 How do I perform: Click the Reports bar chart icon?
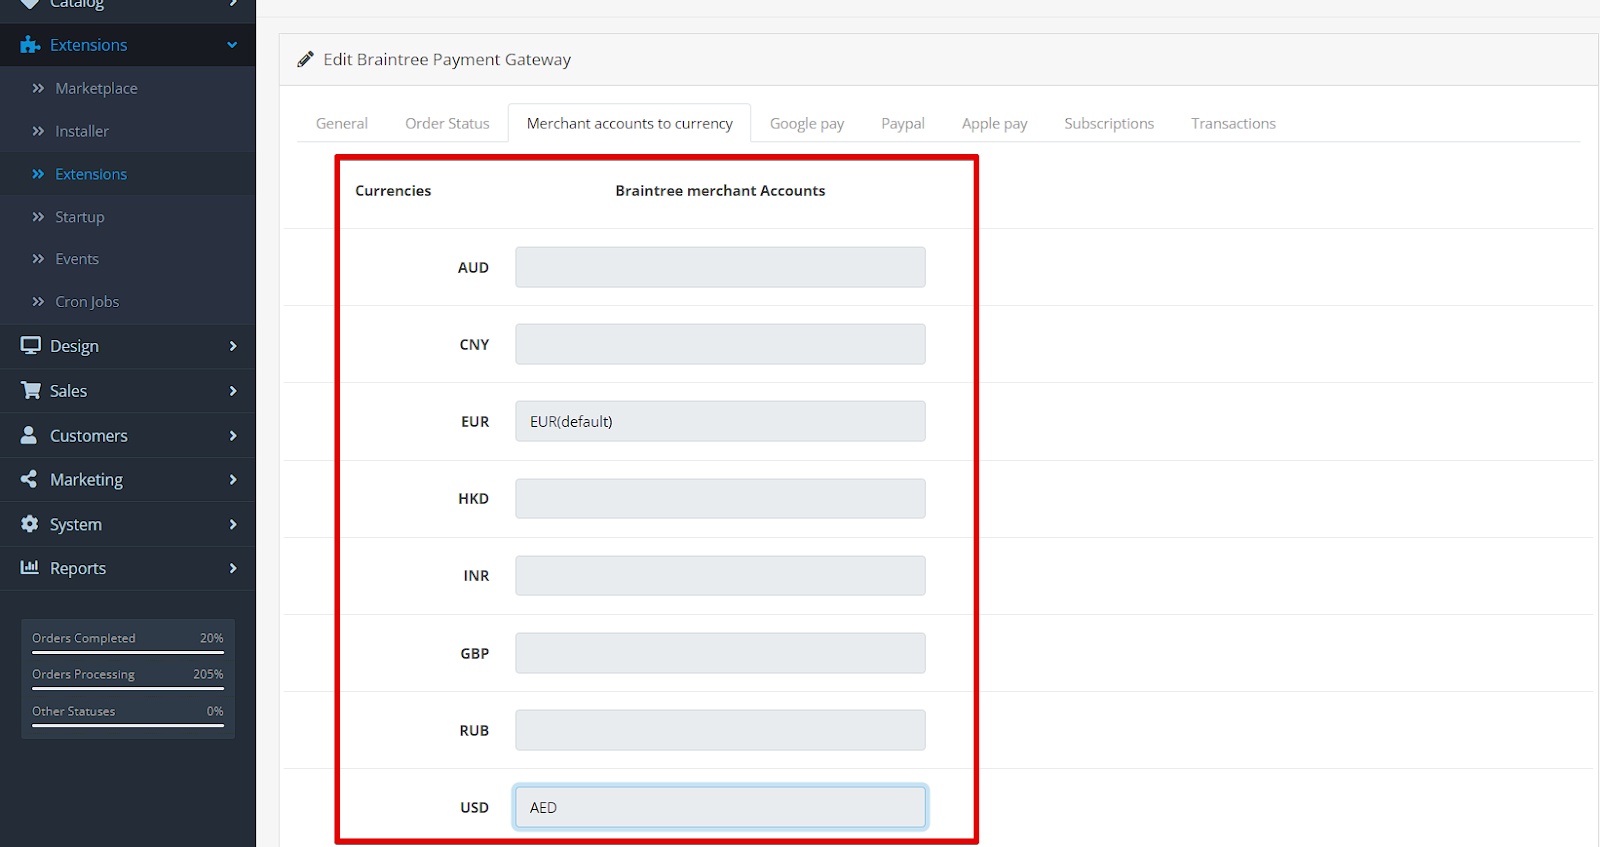coord(30,567)
